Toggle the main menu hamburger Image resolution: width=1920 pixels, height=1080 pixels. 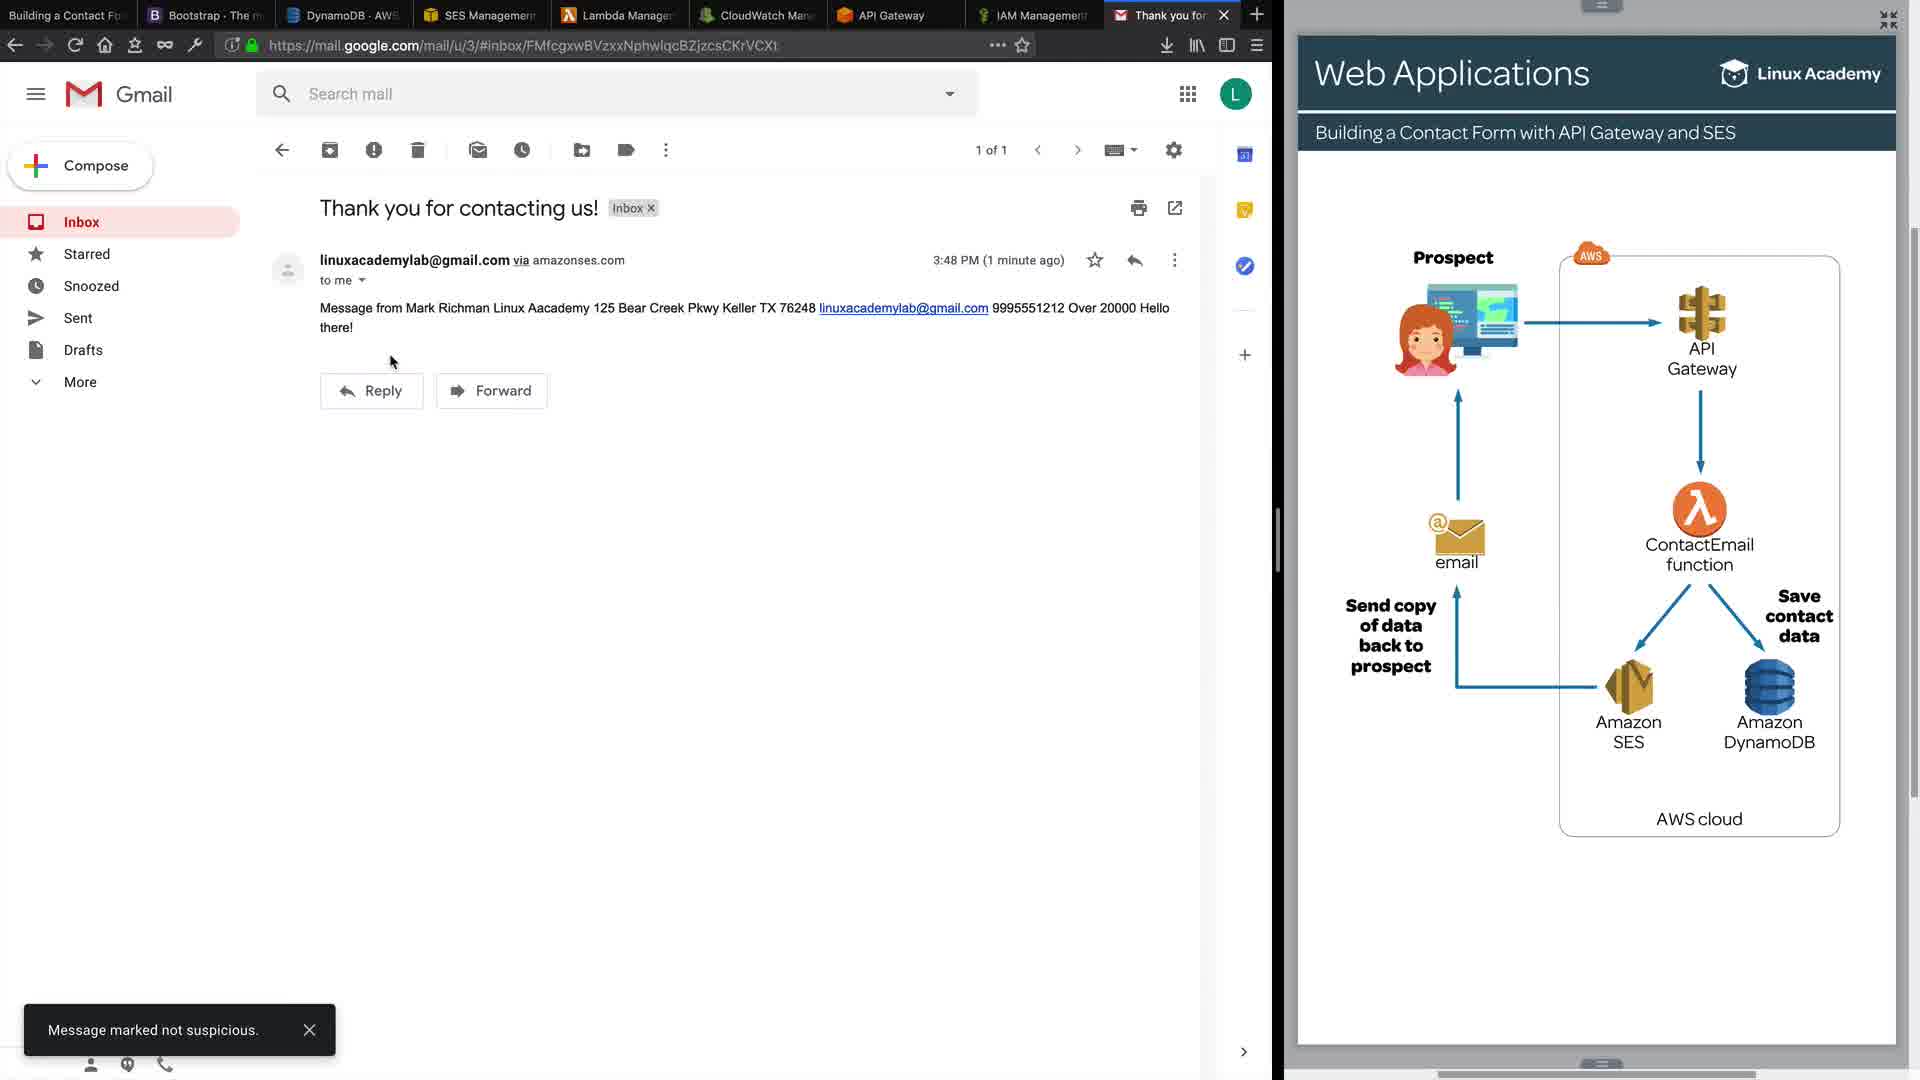click(36, 94)
